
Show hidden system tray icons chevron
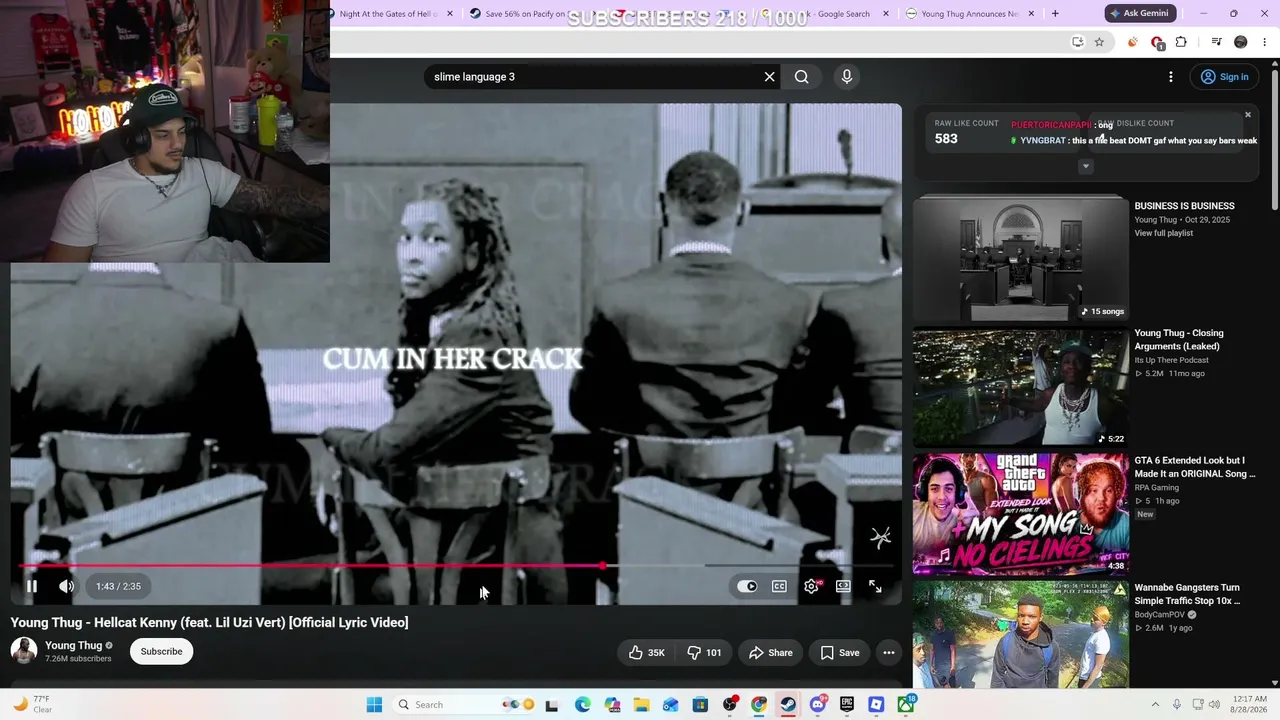tap(1155, 705)
